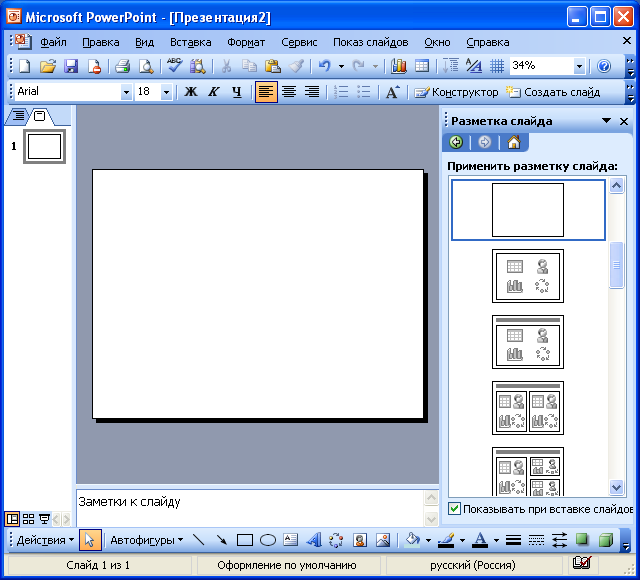Viewport: 640px width, 580px height.
Task: Open Microsoft Office help question icon
Action: point(604,66)
